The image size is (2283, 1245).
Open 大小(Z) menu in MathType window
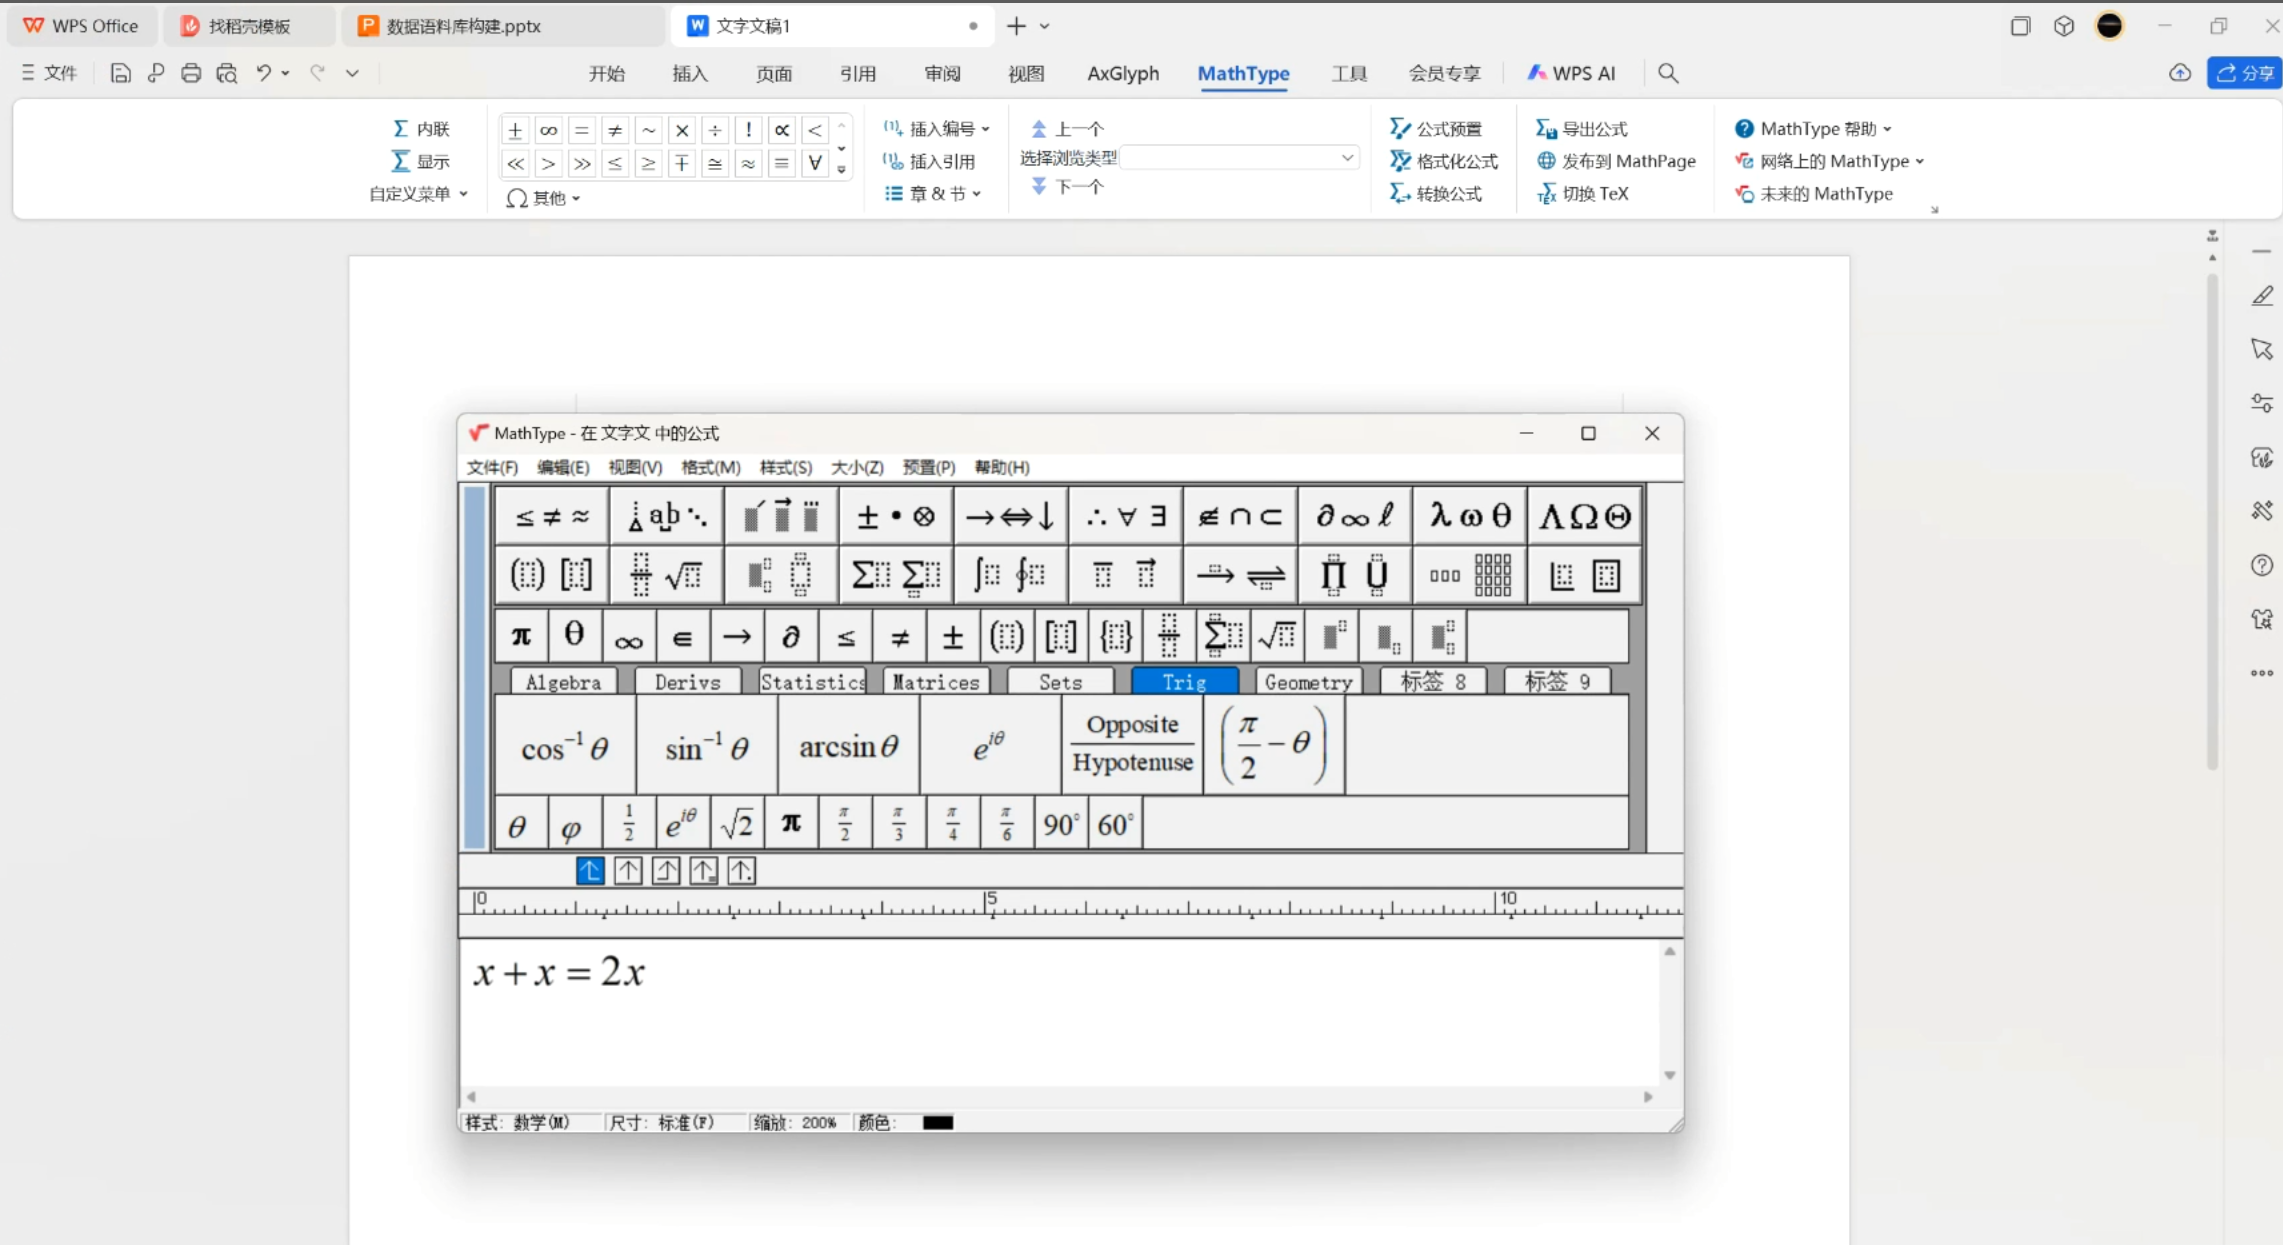coord(857,467)
